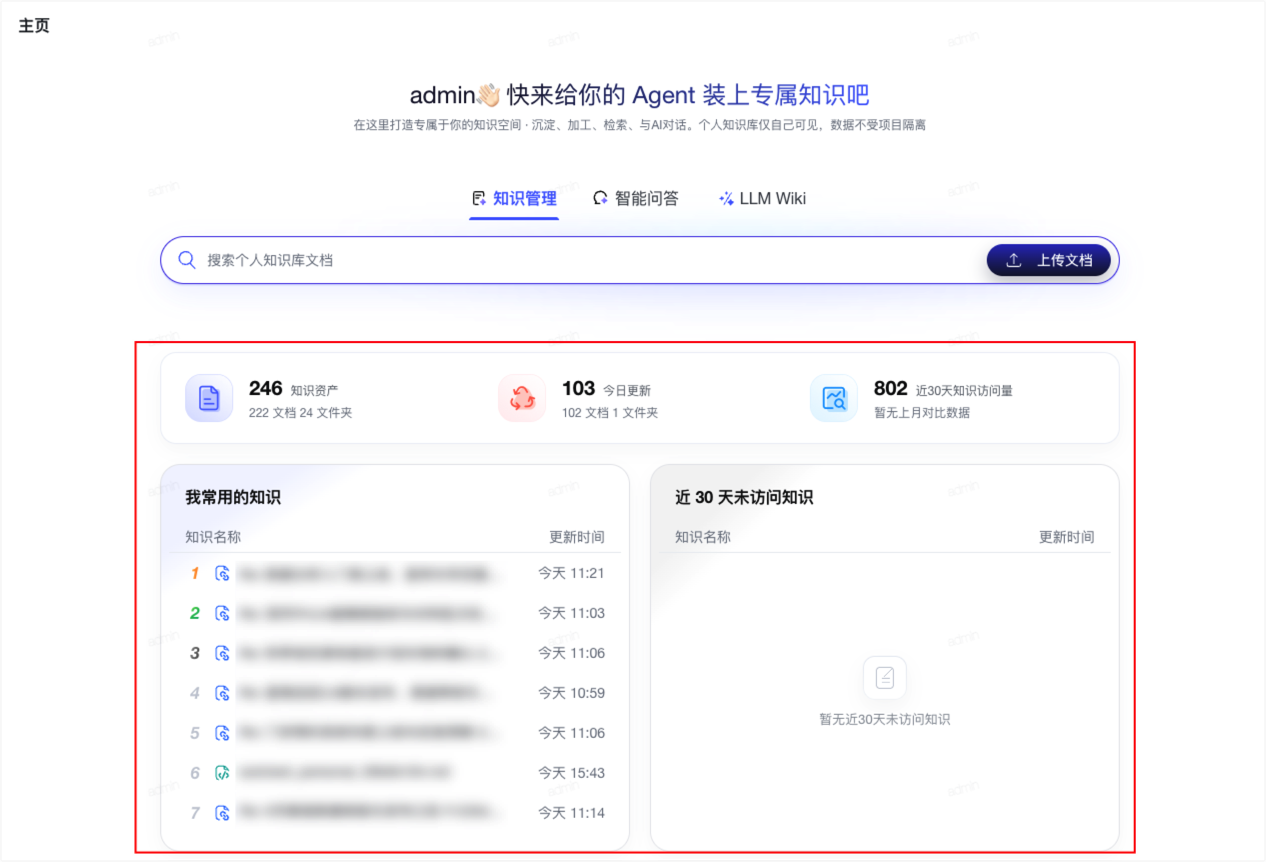Click the file icon in rank 5 row
The height and width of the screenshot is (862, 1266).
(223, 733)
